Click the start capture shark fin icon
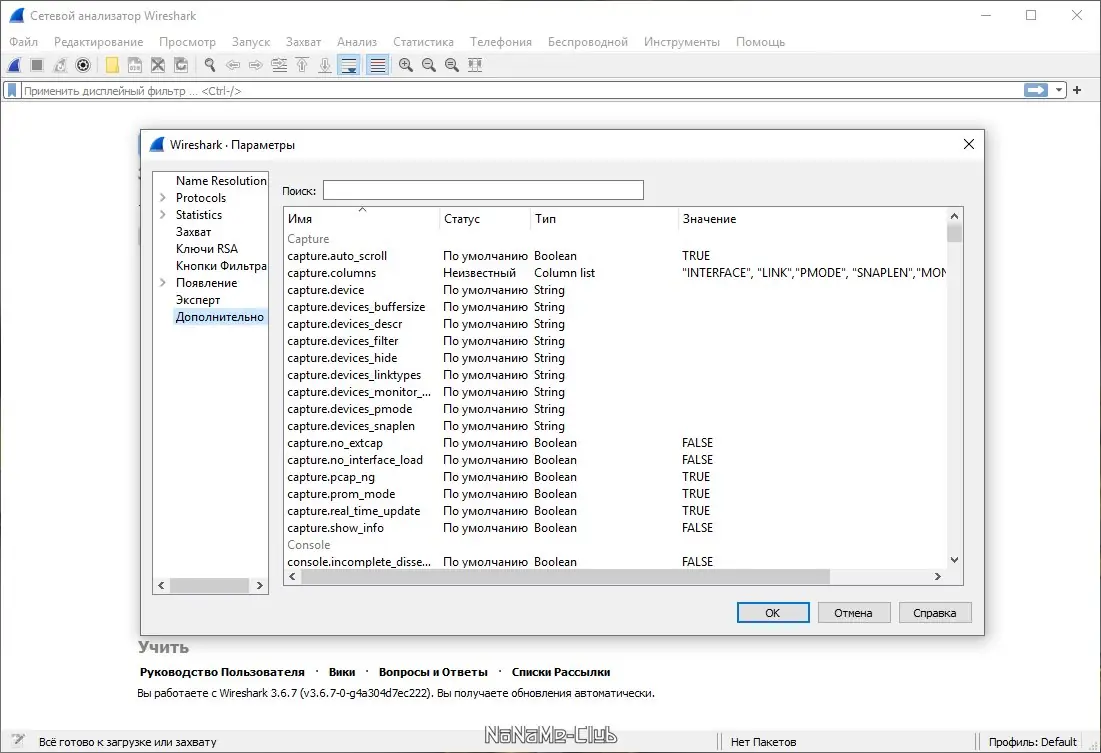 tap(14, 65)
